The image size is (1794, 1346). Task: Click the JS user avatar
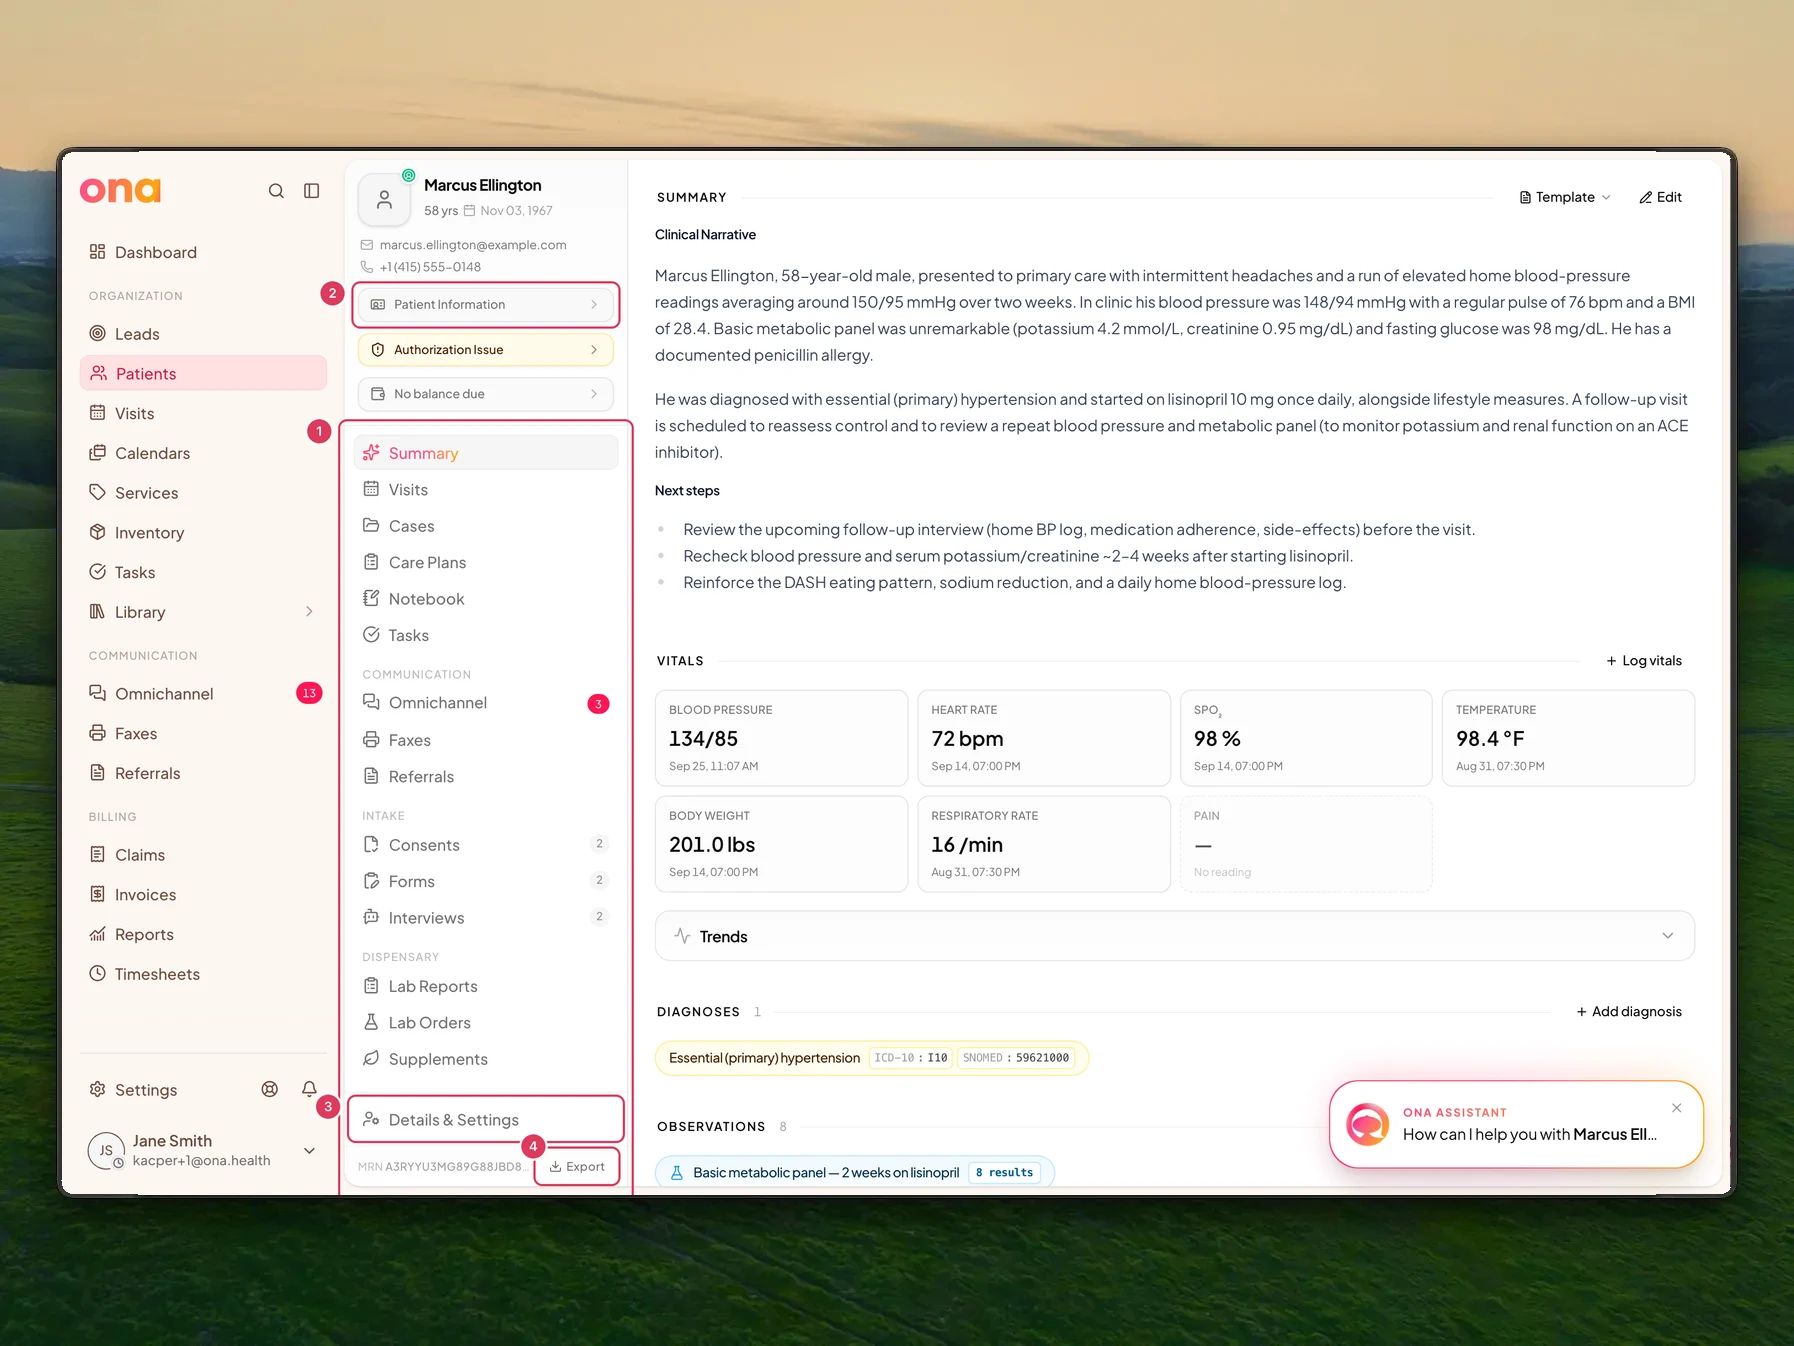(106, 1150)
